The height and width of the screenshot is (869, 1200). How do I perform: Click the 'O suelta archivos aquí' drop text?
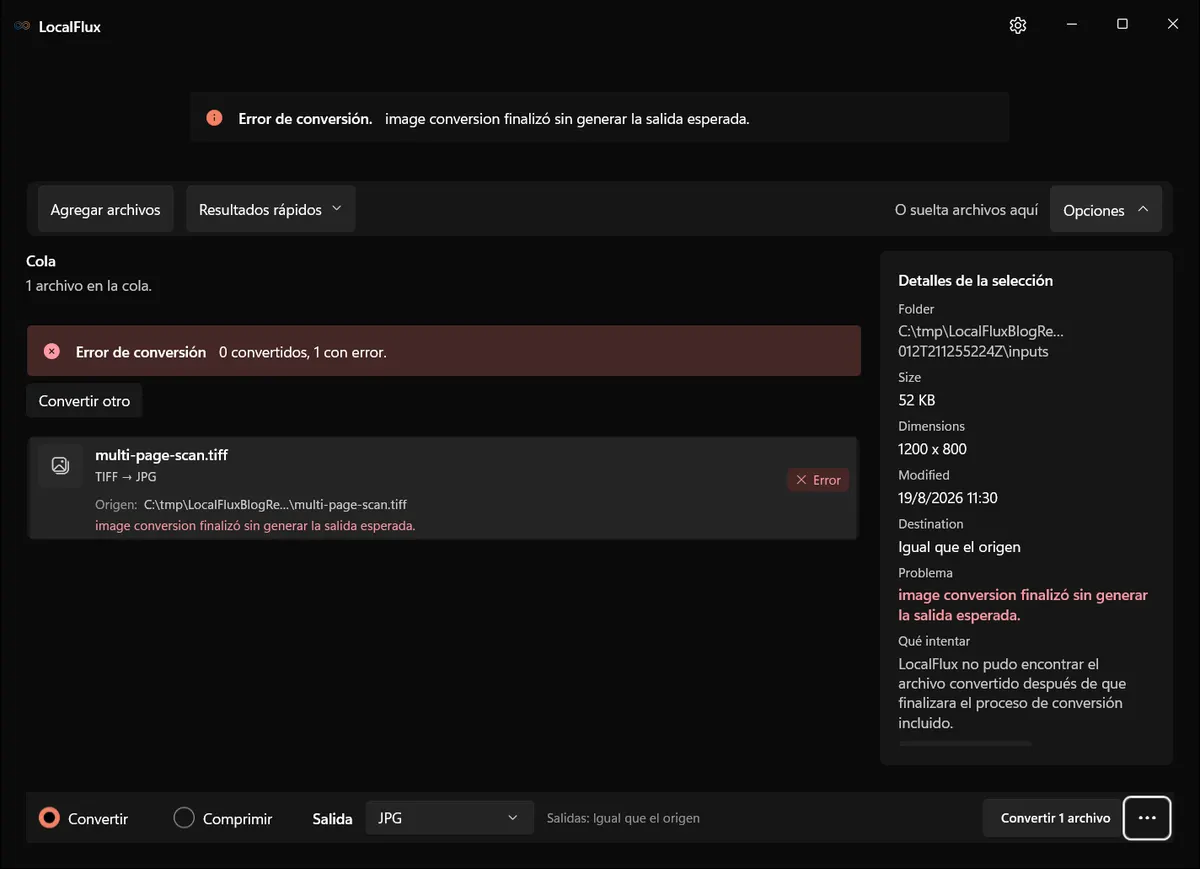(967, 210)
